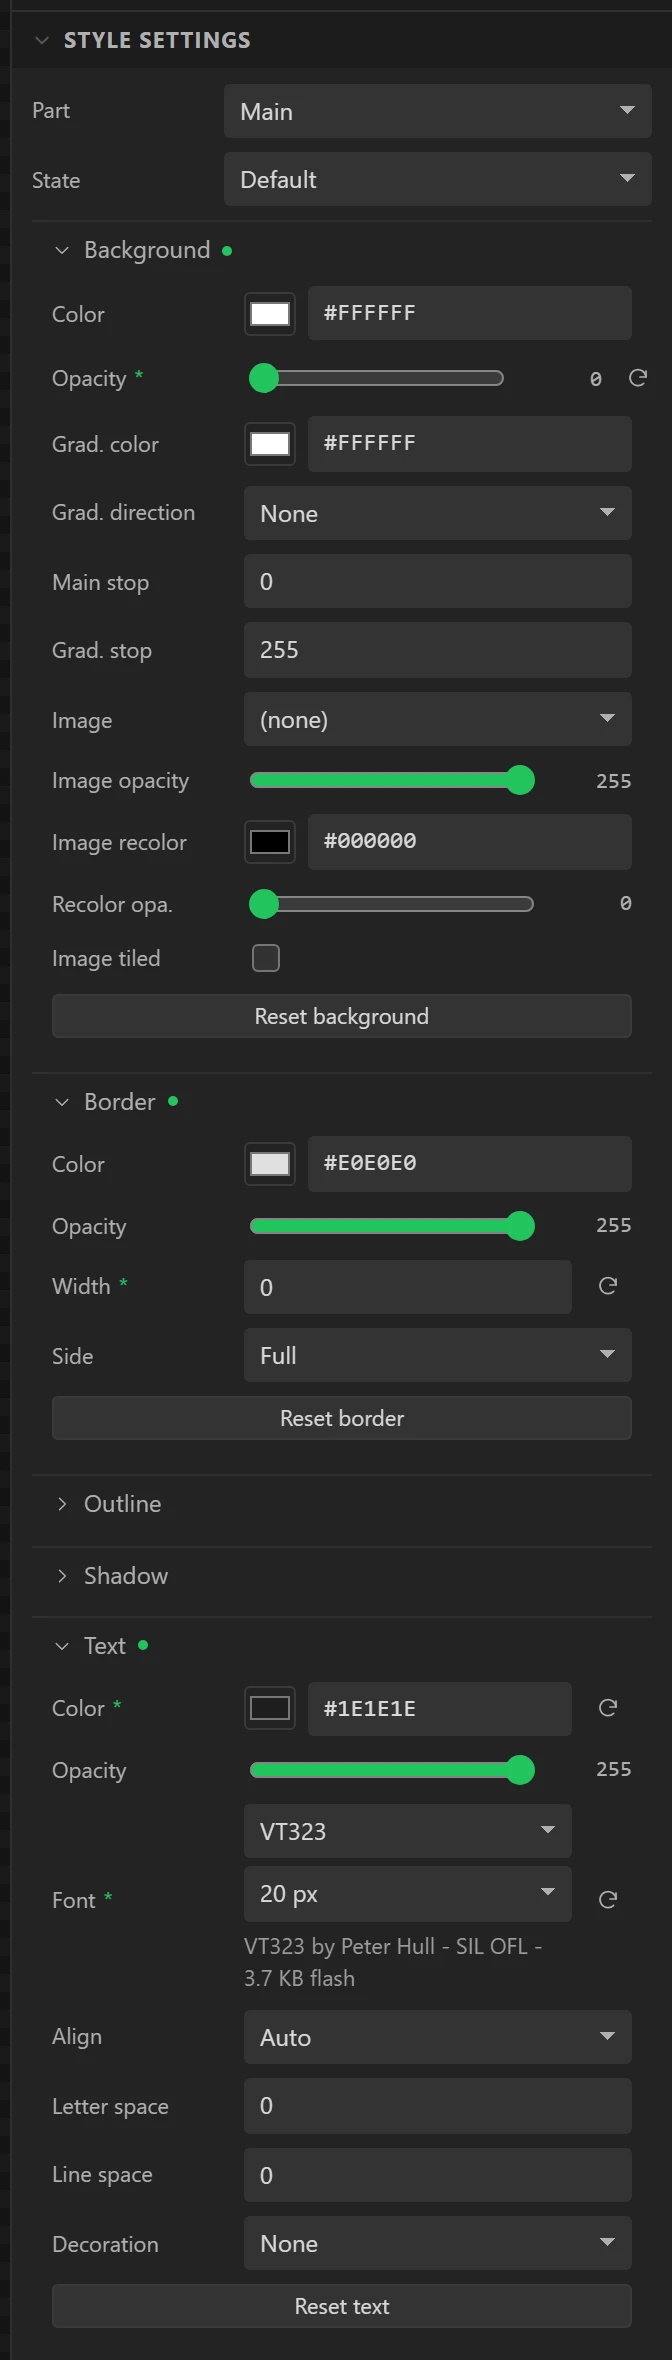Click the Border Opacity slider handle
672x2360 pixels.
tap(520, 1226)
